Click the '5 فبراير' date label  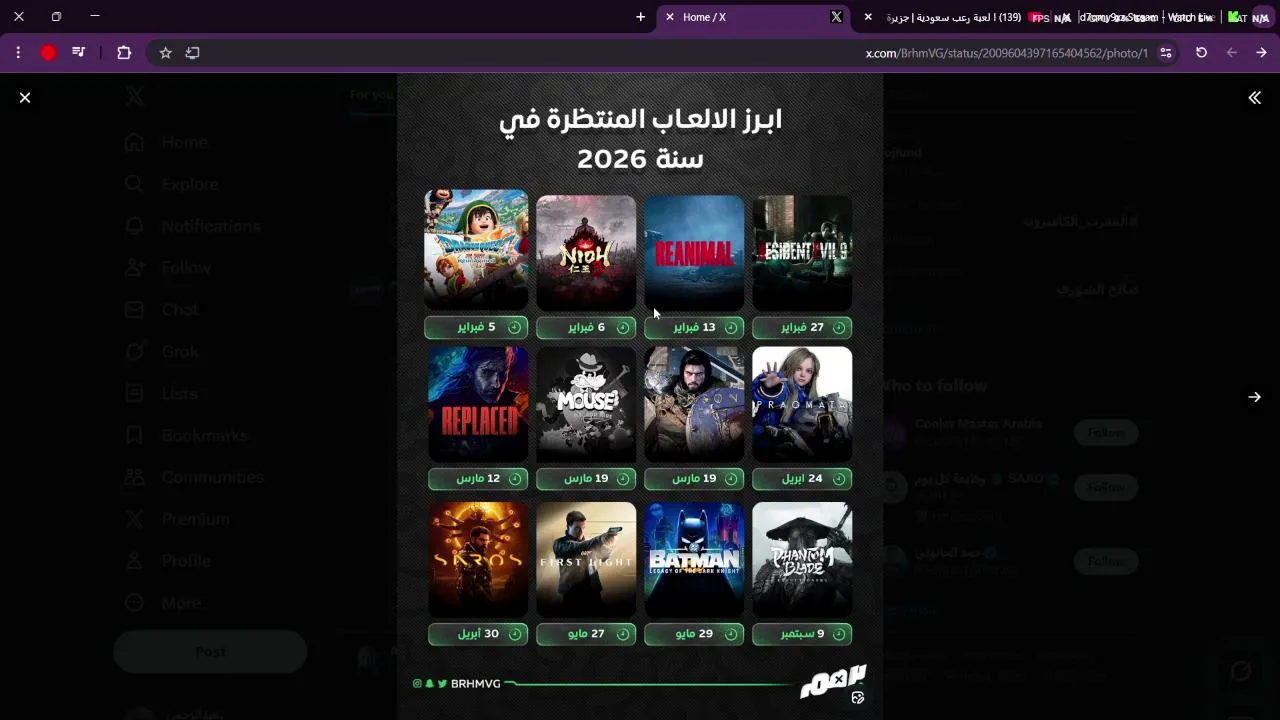(476, 327)
